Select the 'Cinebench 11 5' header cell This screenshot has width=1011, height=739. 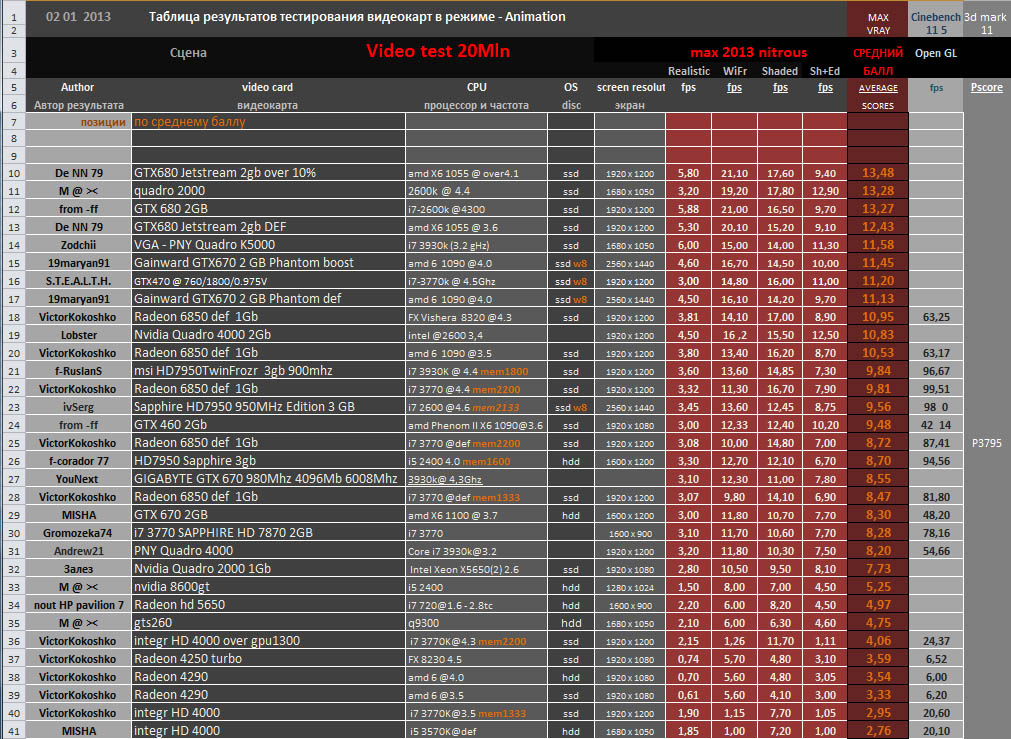(x=936, y=23)
